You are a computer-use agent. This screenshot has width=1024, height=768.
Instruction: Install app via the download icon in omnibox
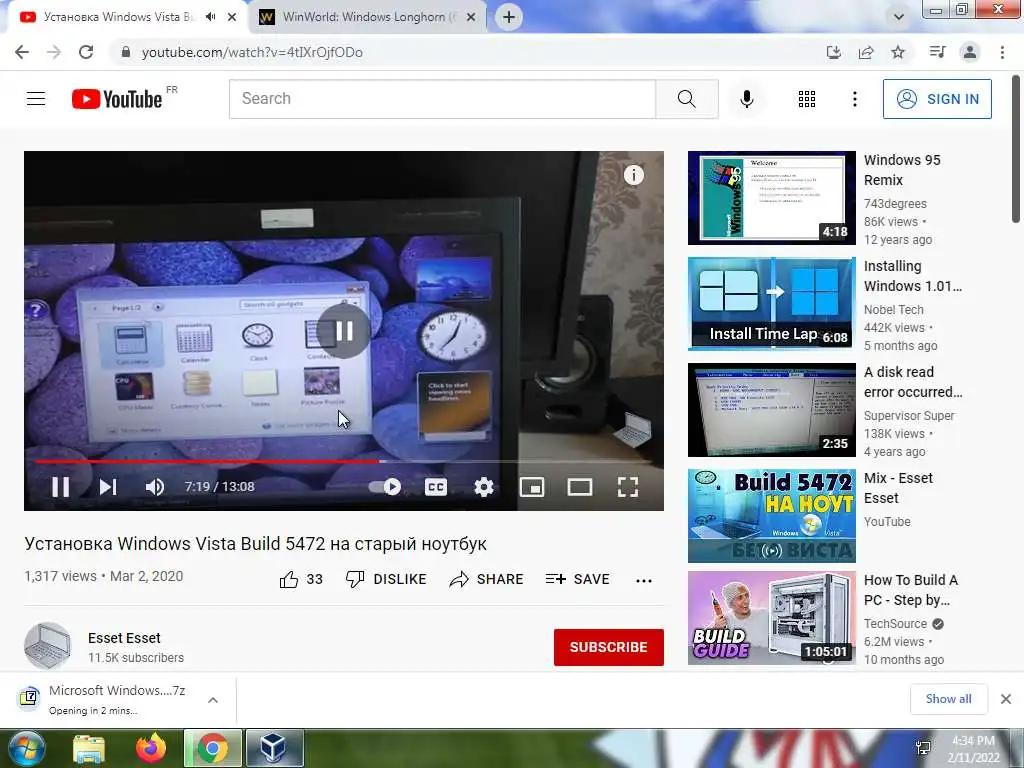(x=833, y=52)
